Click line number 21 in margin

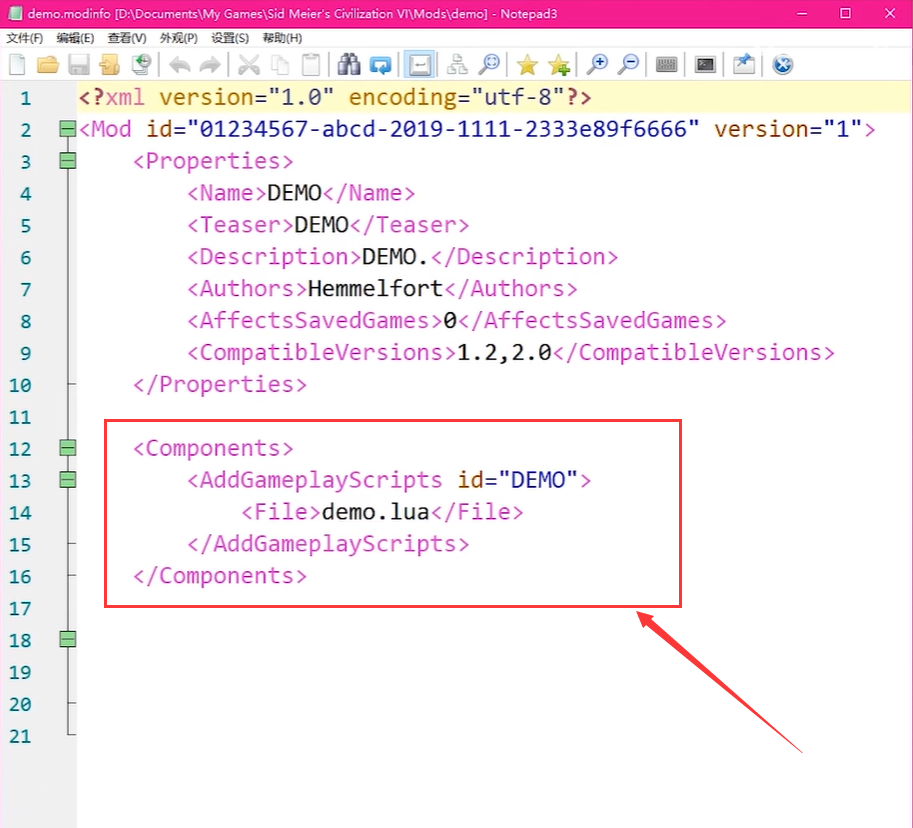click(20, 736)
